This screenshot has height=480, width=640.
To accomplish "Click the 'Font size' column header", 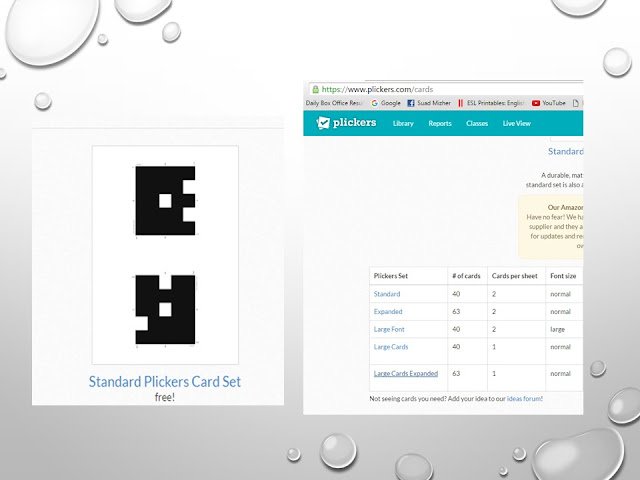I will pos(563,276).
